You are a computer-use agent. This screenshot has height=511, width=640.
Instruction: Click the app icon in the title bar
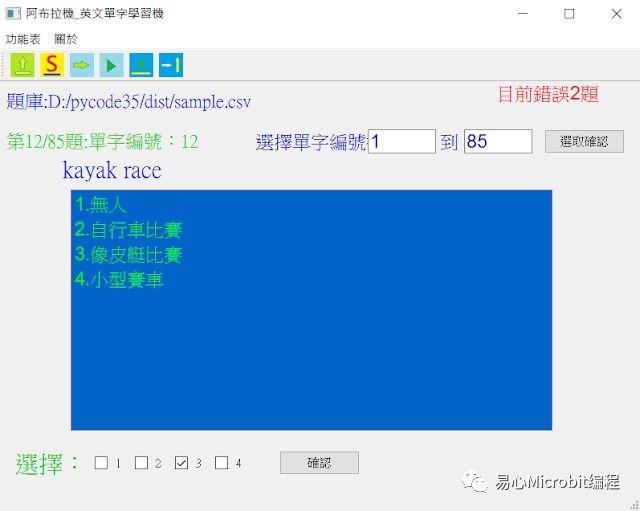point(13,13)
